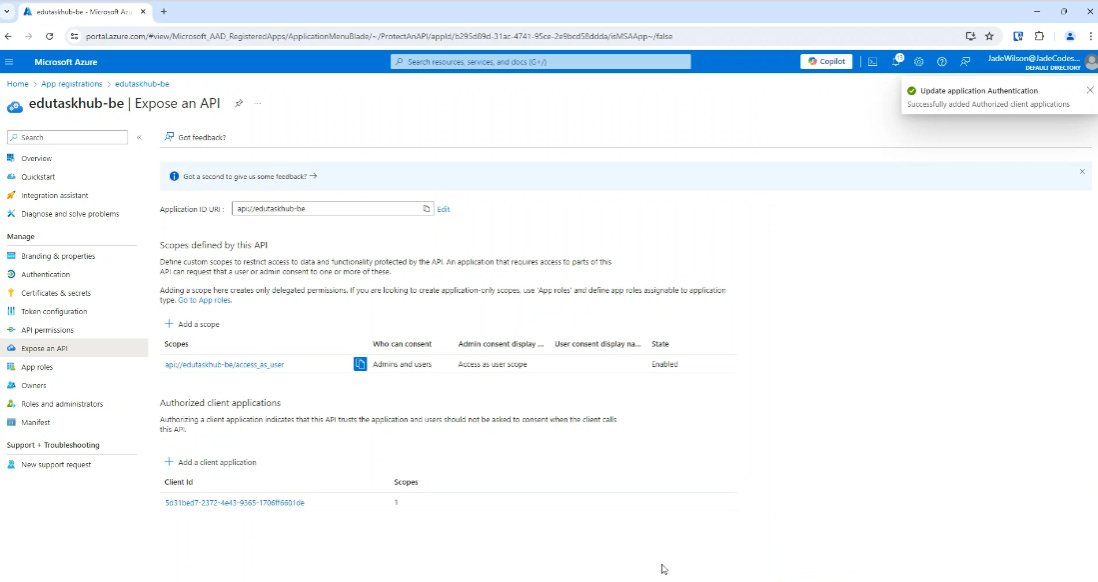Click Add a client application

[210, 462]
